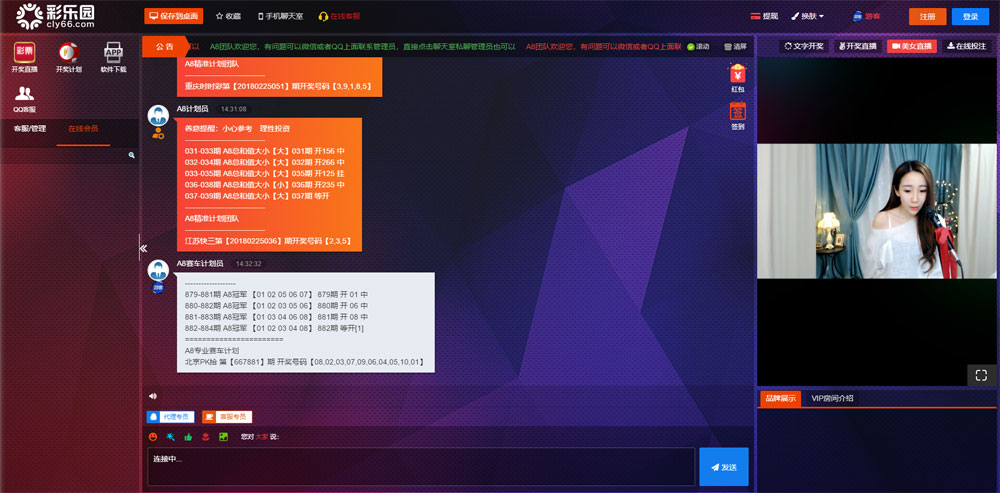Click the chat message input field
Screen dimensions: 1000x493
(420, 466)
